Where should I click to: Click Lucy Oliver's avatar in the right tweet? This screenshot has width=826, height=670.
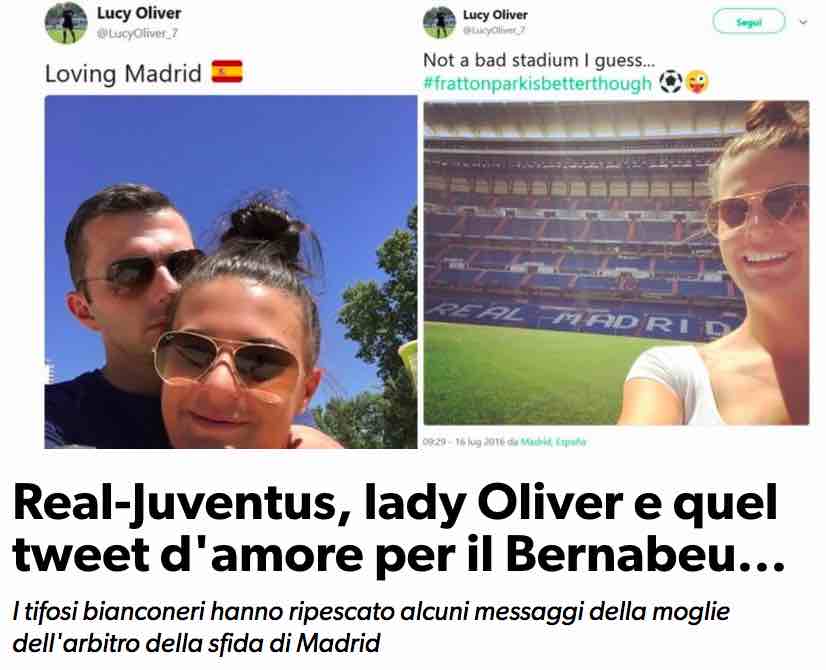point(439,23)
